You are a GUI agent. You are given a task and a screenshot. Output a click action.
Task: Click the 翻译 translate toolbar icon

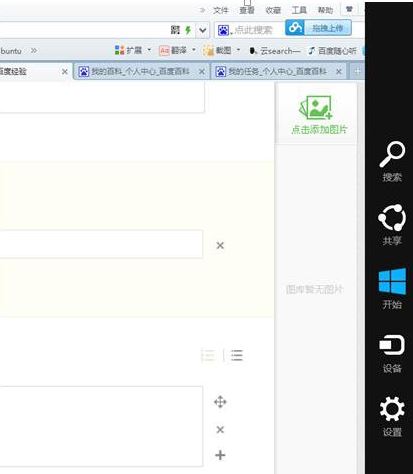[164, 51]
